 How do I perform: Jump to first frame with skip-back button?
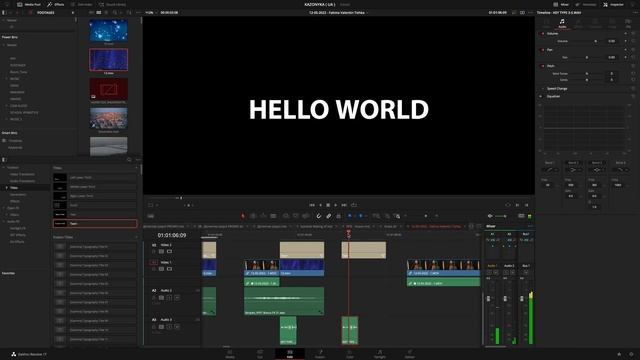pyautogui.click(x=312, y=205)
